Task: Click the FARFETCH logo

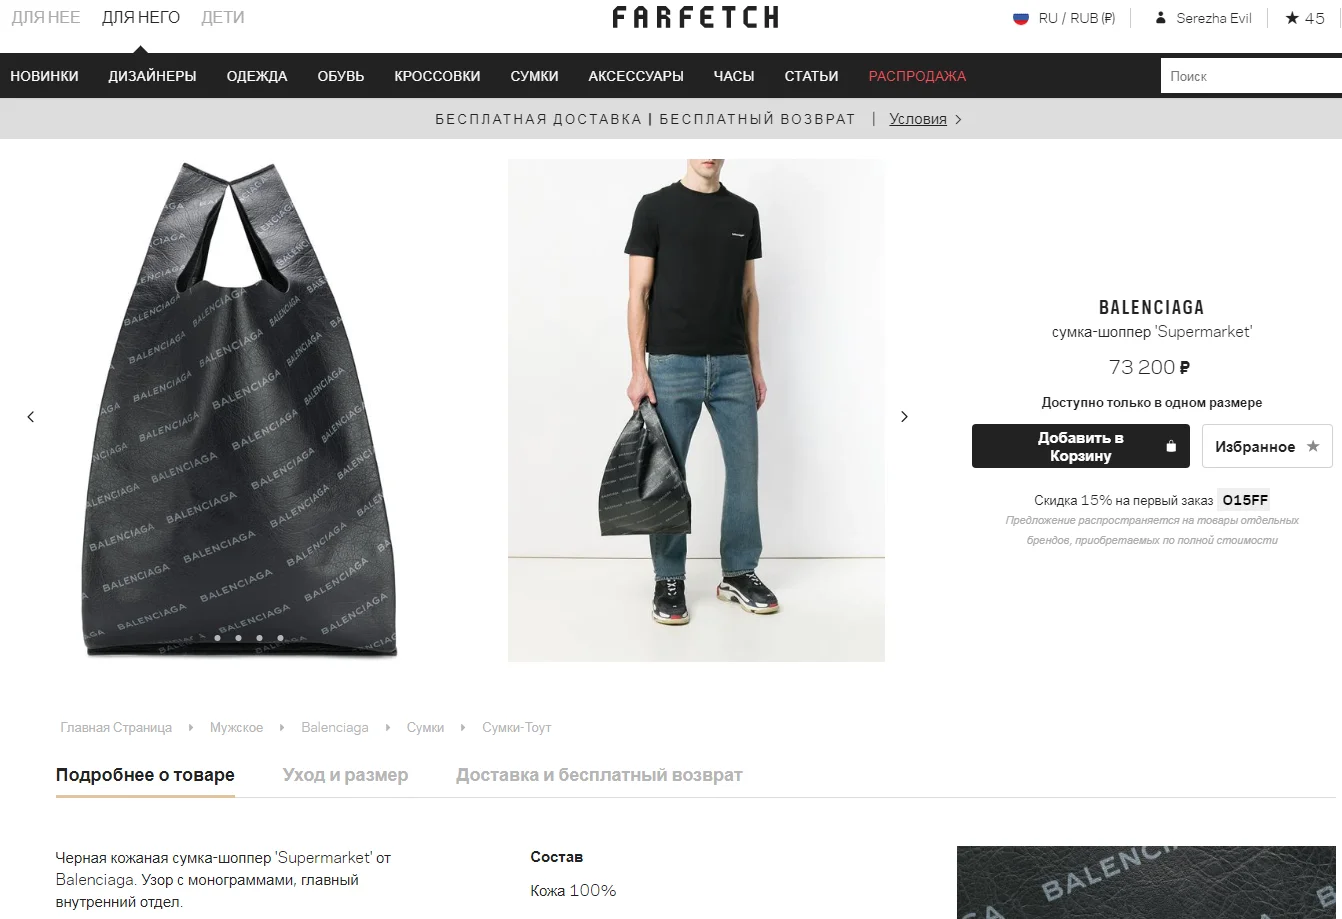Action: pyautogui.click(x=695, y=17)
